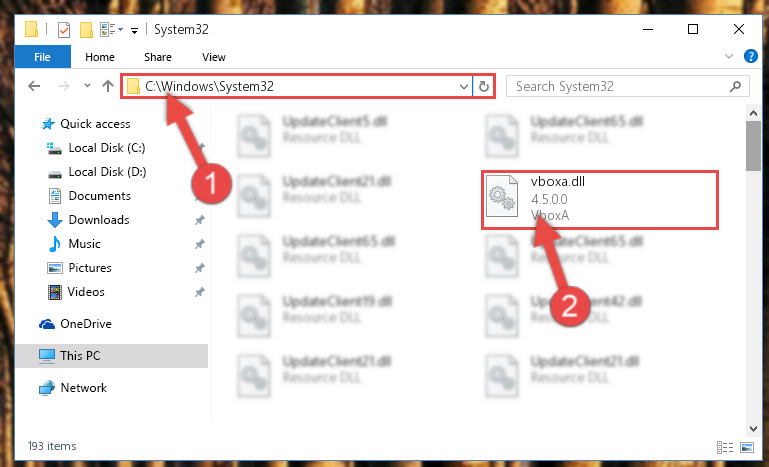Select the vboxa.dll file
Screen dimensions: 769x467
click(x=600, y=199)
